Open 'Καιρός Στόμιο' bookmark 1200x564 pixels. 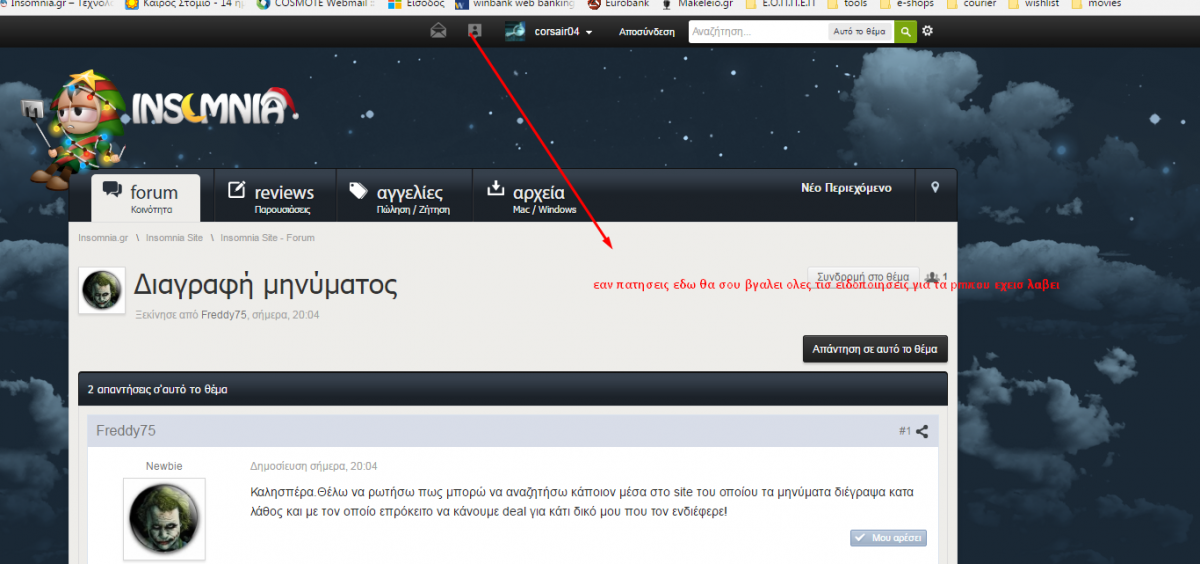tap(183, 4)
